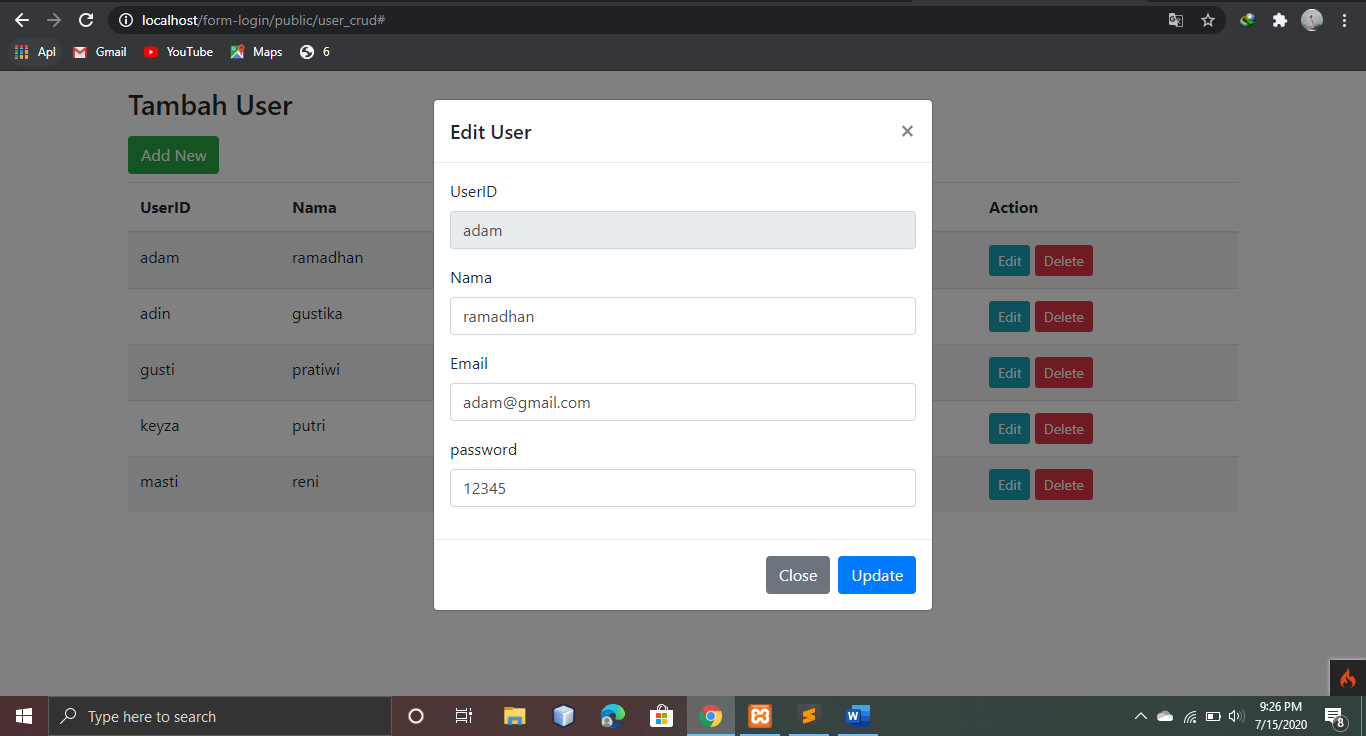Open Maps bookmark
The image size is (1366, 736).
[x=256, y=52]
